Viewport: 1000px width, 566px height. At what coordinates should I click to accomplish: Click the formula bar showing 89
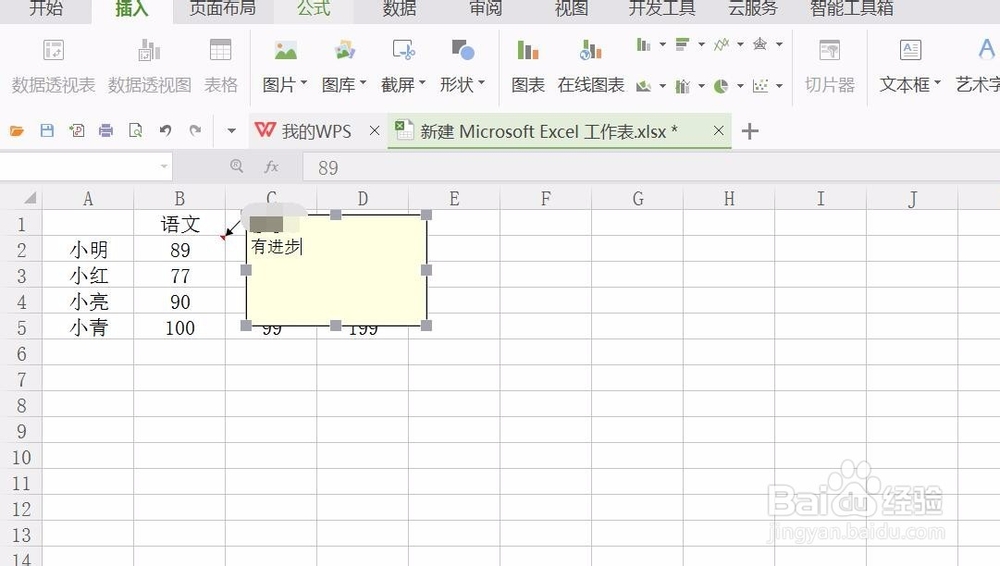tap(651, 167)
